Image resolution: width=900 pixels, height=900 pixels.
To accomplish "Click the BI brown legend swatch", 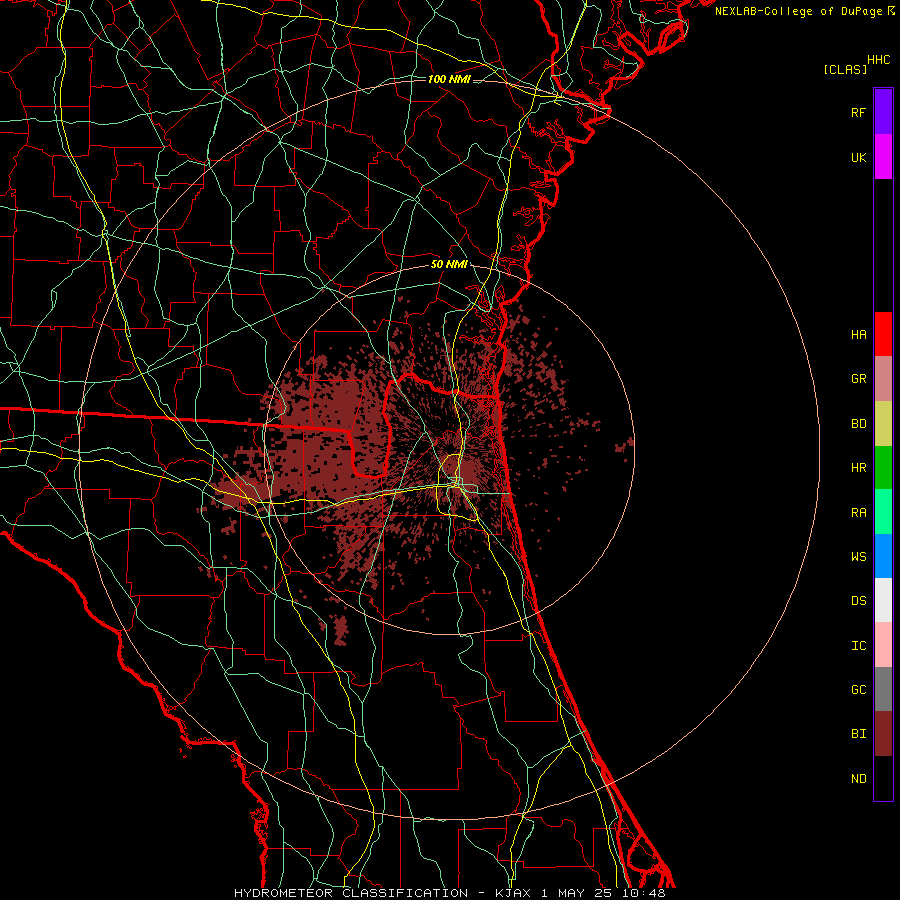I will (x=883, y=734).
